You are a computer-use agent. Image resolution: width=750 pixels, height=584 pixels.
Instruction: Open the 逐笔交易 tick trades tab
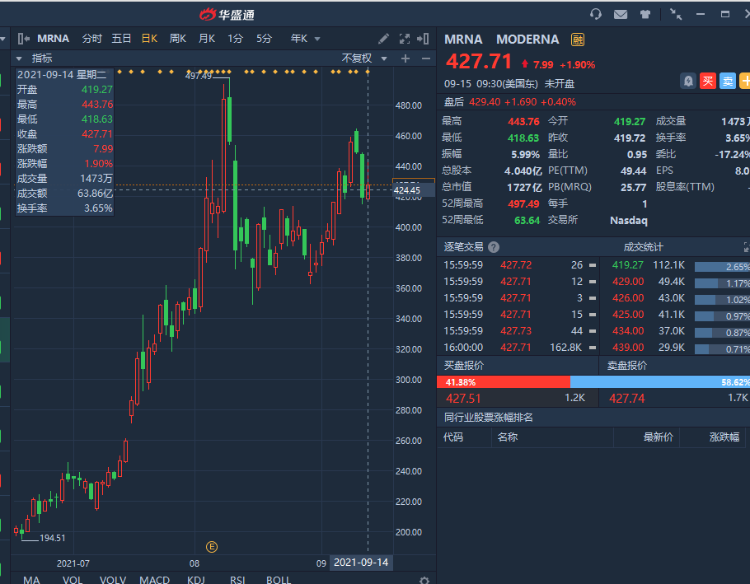(x=463, y=247)
